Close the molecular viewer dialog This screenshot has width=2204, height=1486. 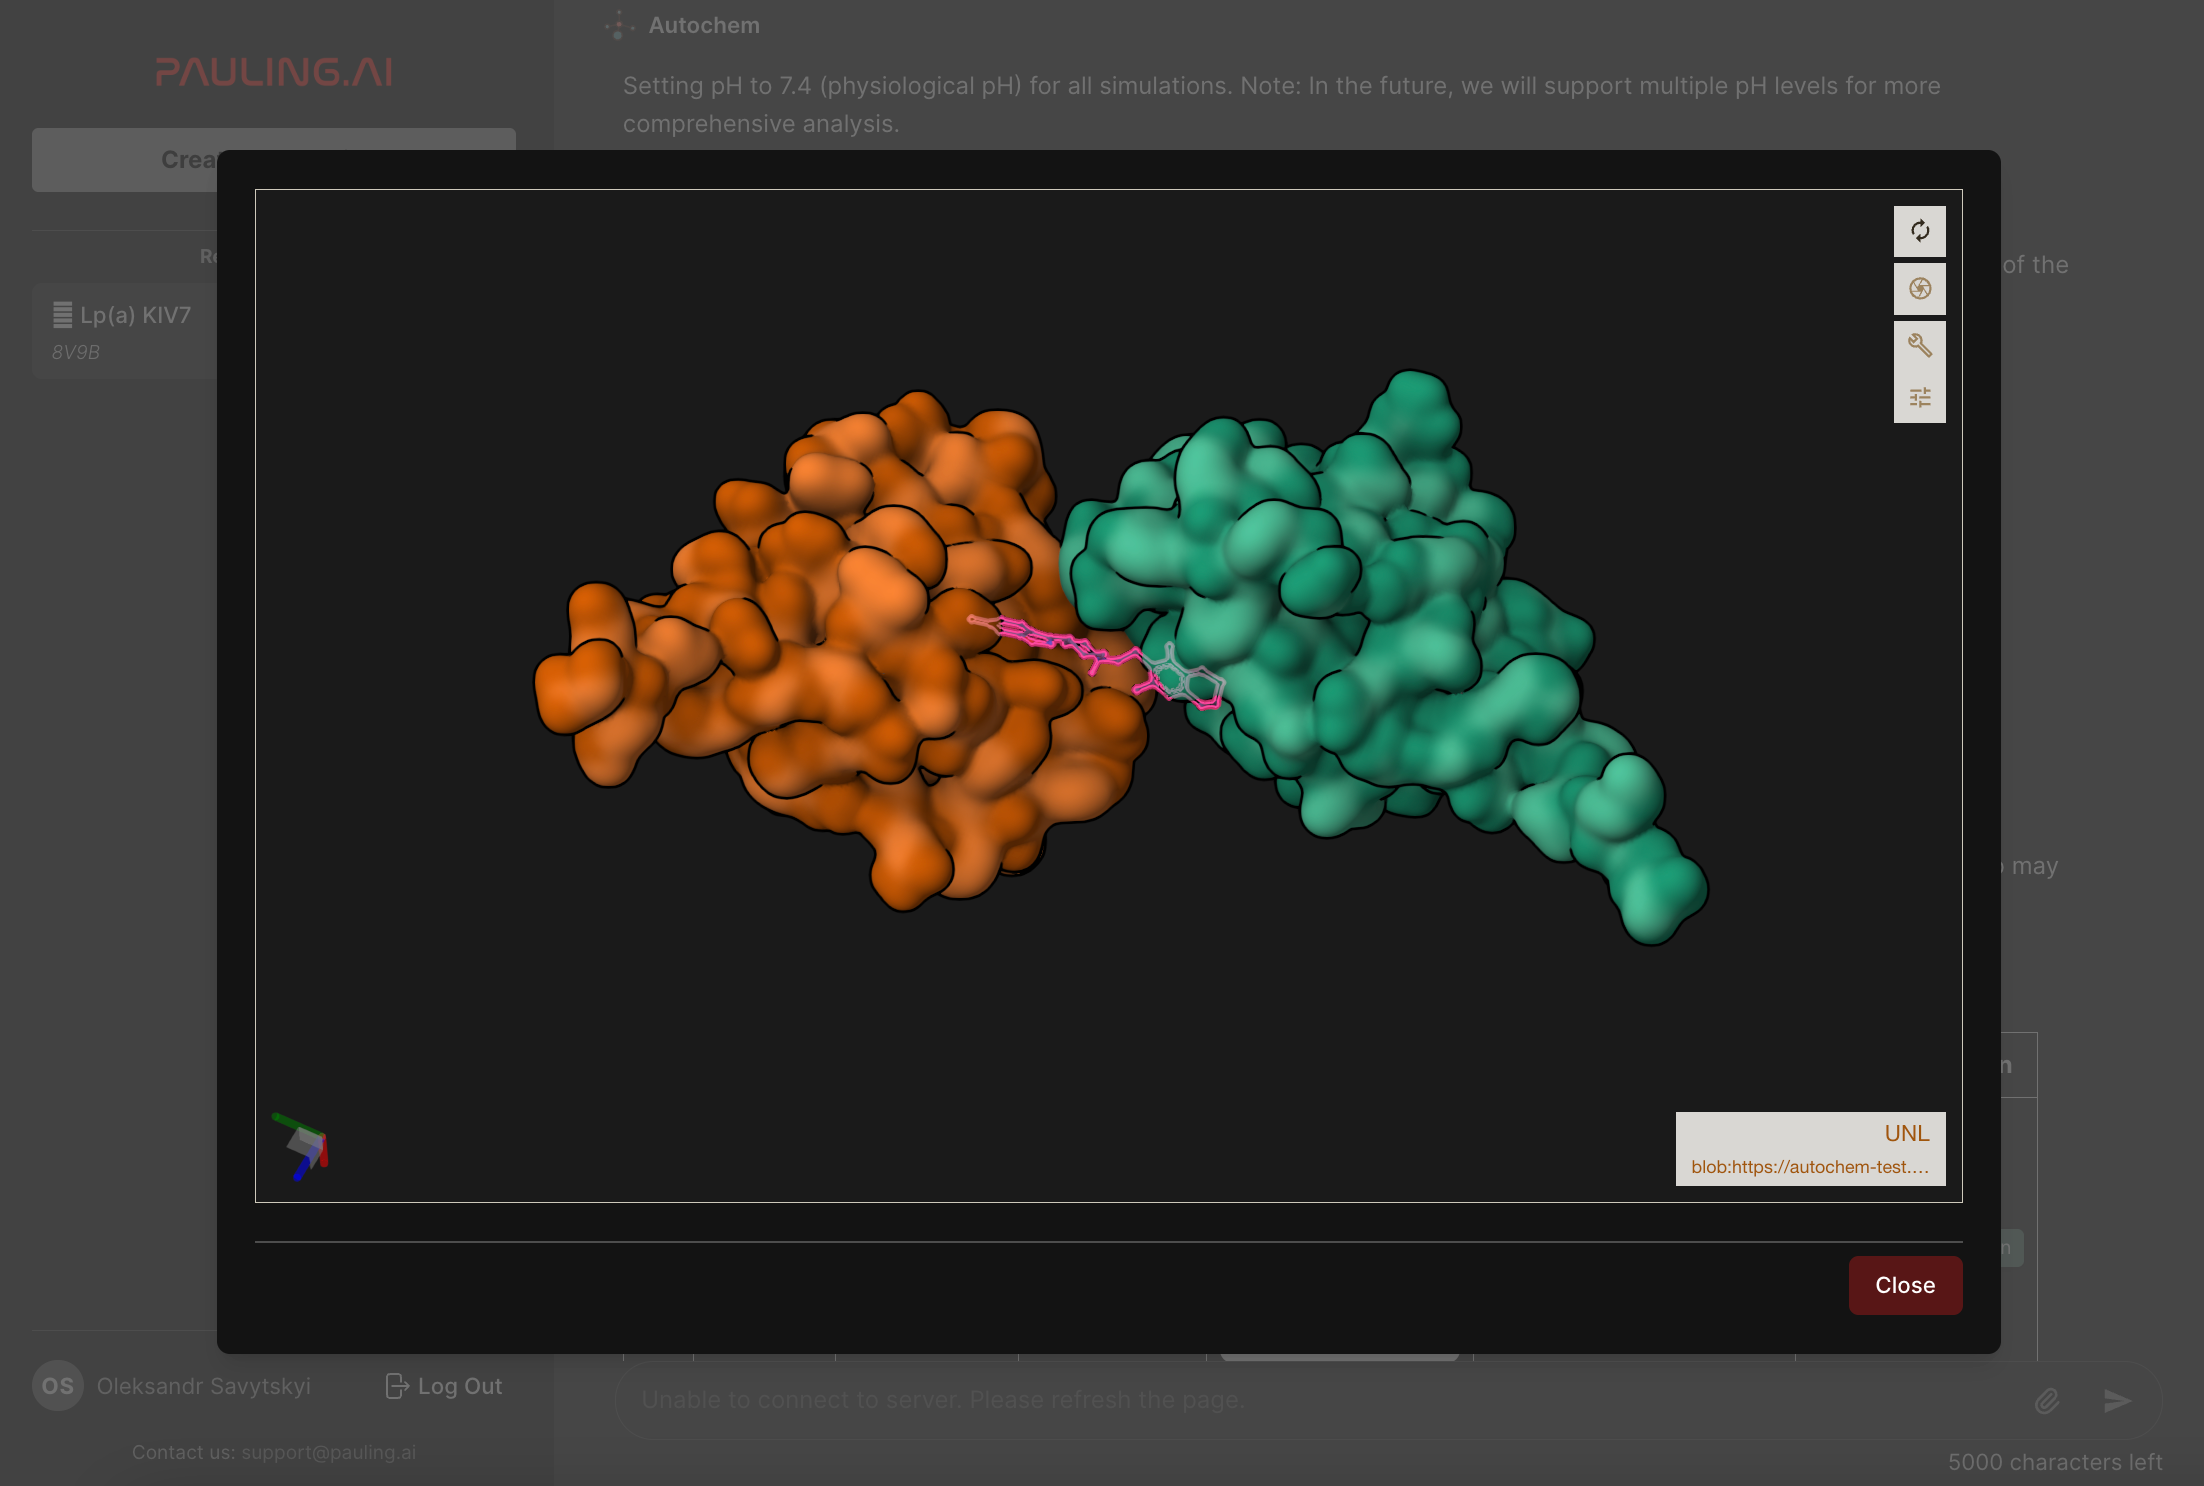[x=1904, y=1285]
